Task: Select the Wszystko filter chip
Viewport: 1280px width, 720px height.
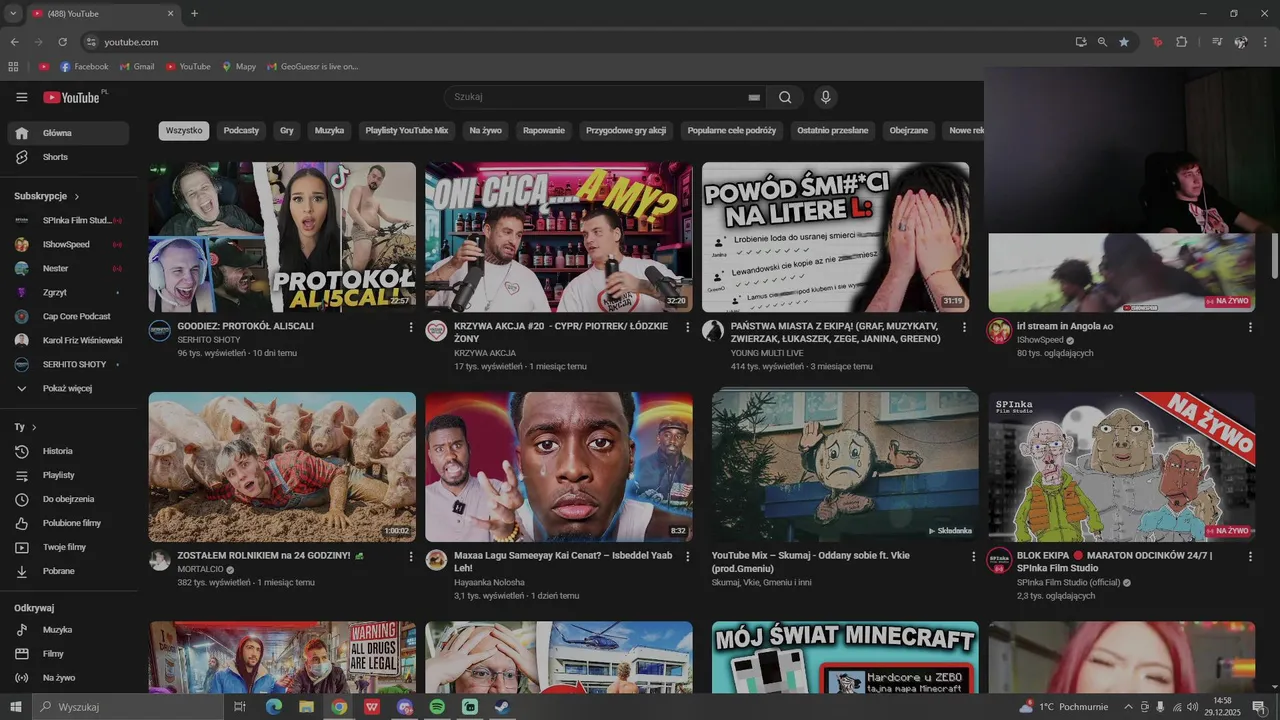Action: tap(184, 131)
